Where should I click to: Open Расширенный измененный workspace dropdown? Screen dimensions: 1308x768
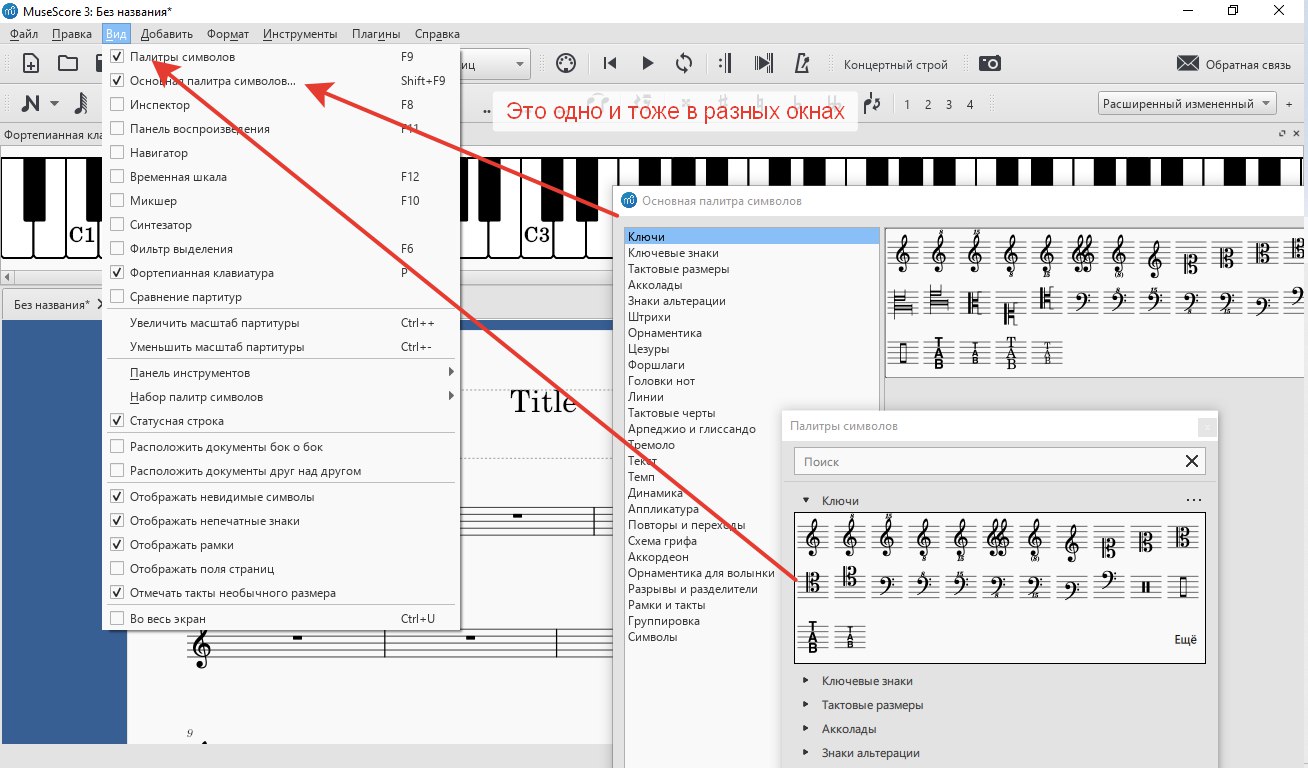[1187, 104]
